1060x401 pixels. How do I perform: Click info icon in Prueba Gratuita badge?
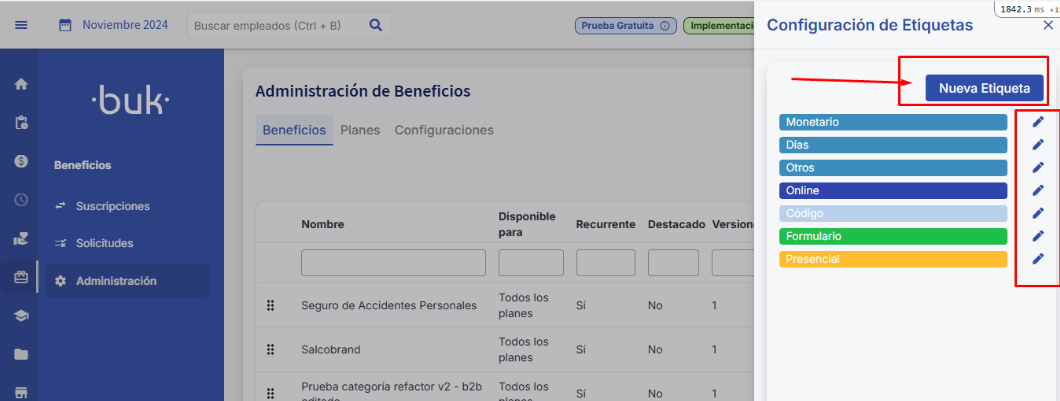point(665,26)
